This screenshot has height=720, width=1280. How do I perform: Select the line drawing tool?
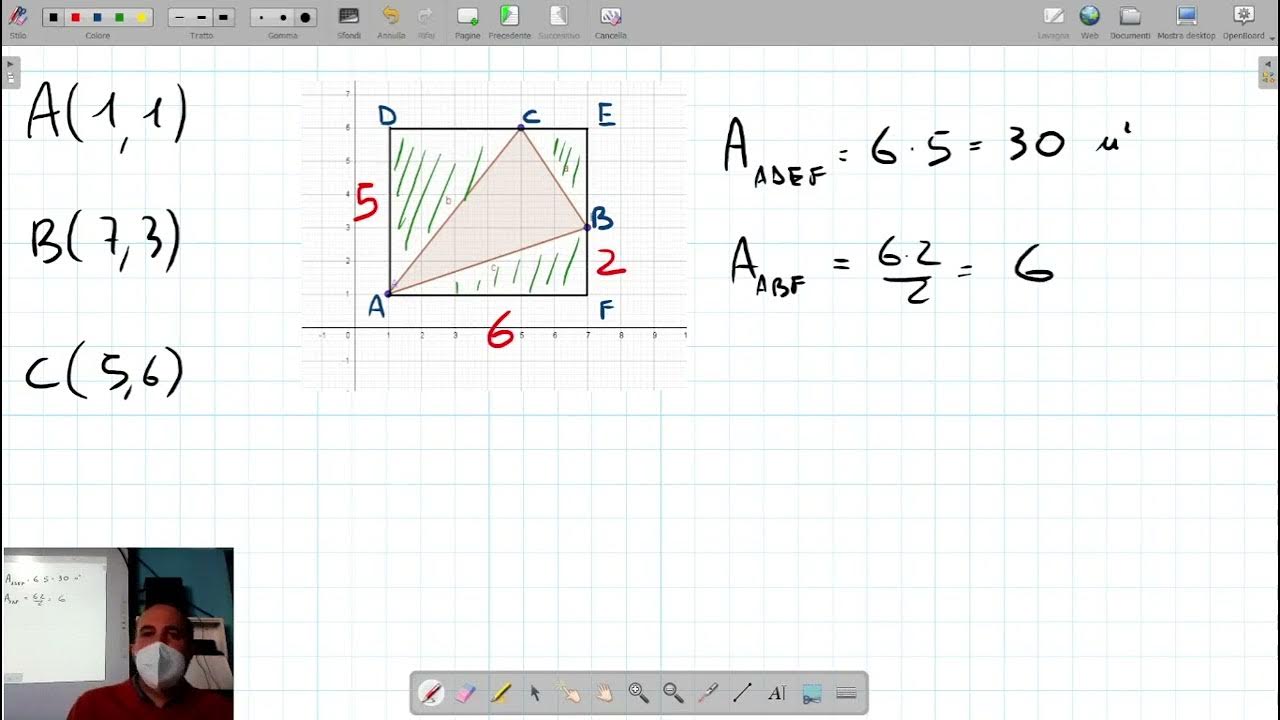tap(742, 692)
